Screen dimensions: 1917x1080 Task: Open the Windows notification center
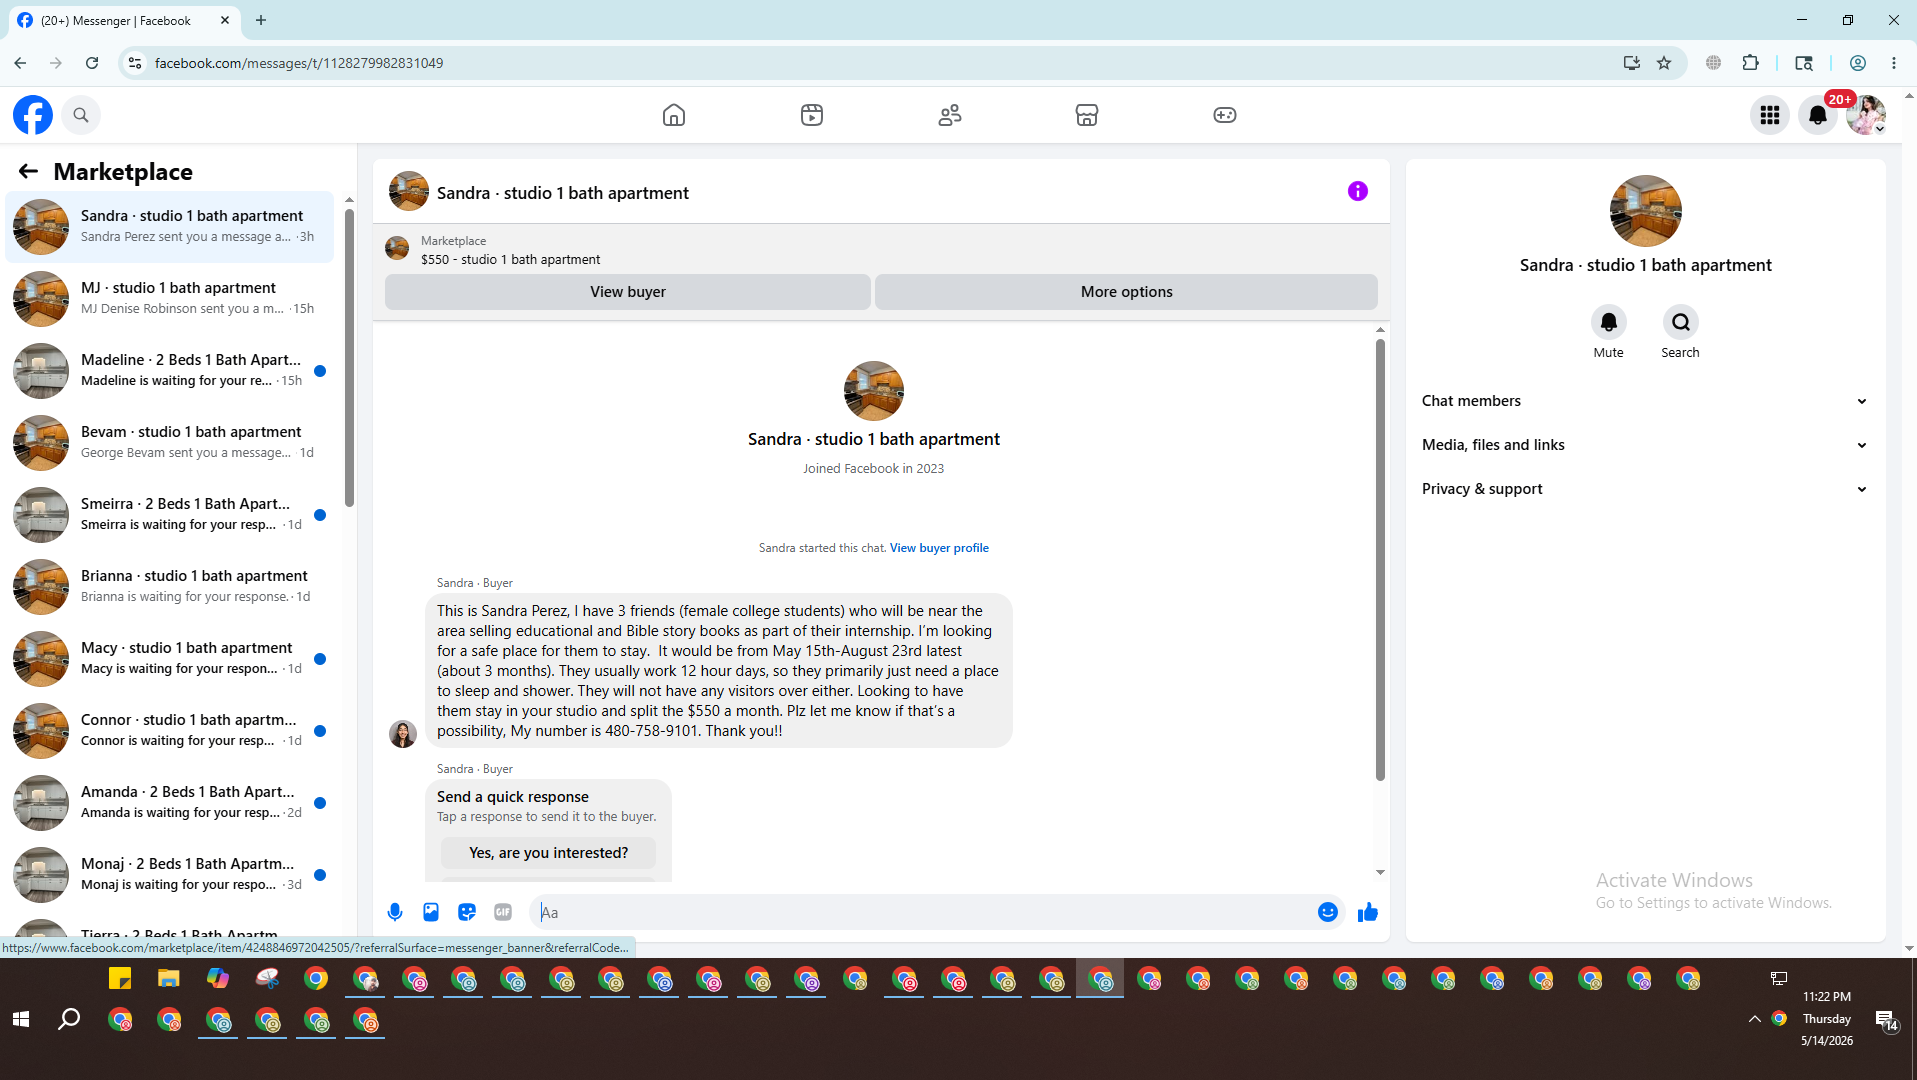point(1886,1020)
